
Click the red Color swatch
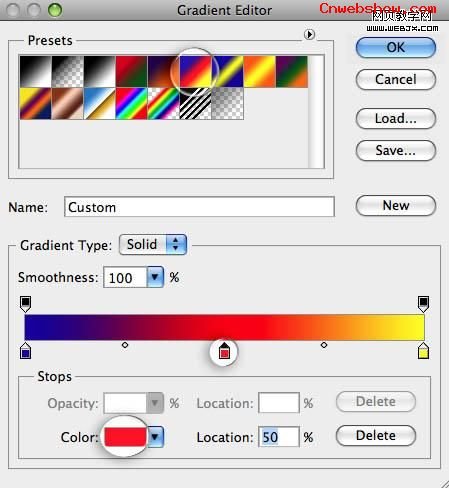125,437
